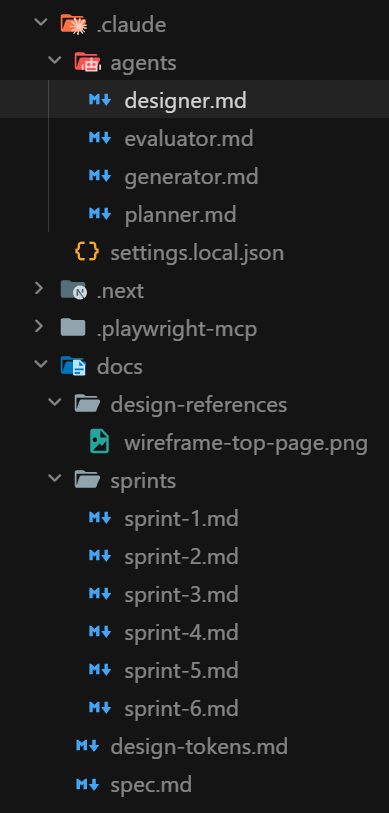Open planner.md file
This screenshot has height=813, width=389.
click(180, 214)
